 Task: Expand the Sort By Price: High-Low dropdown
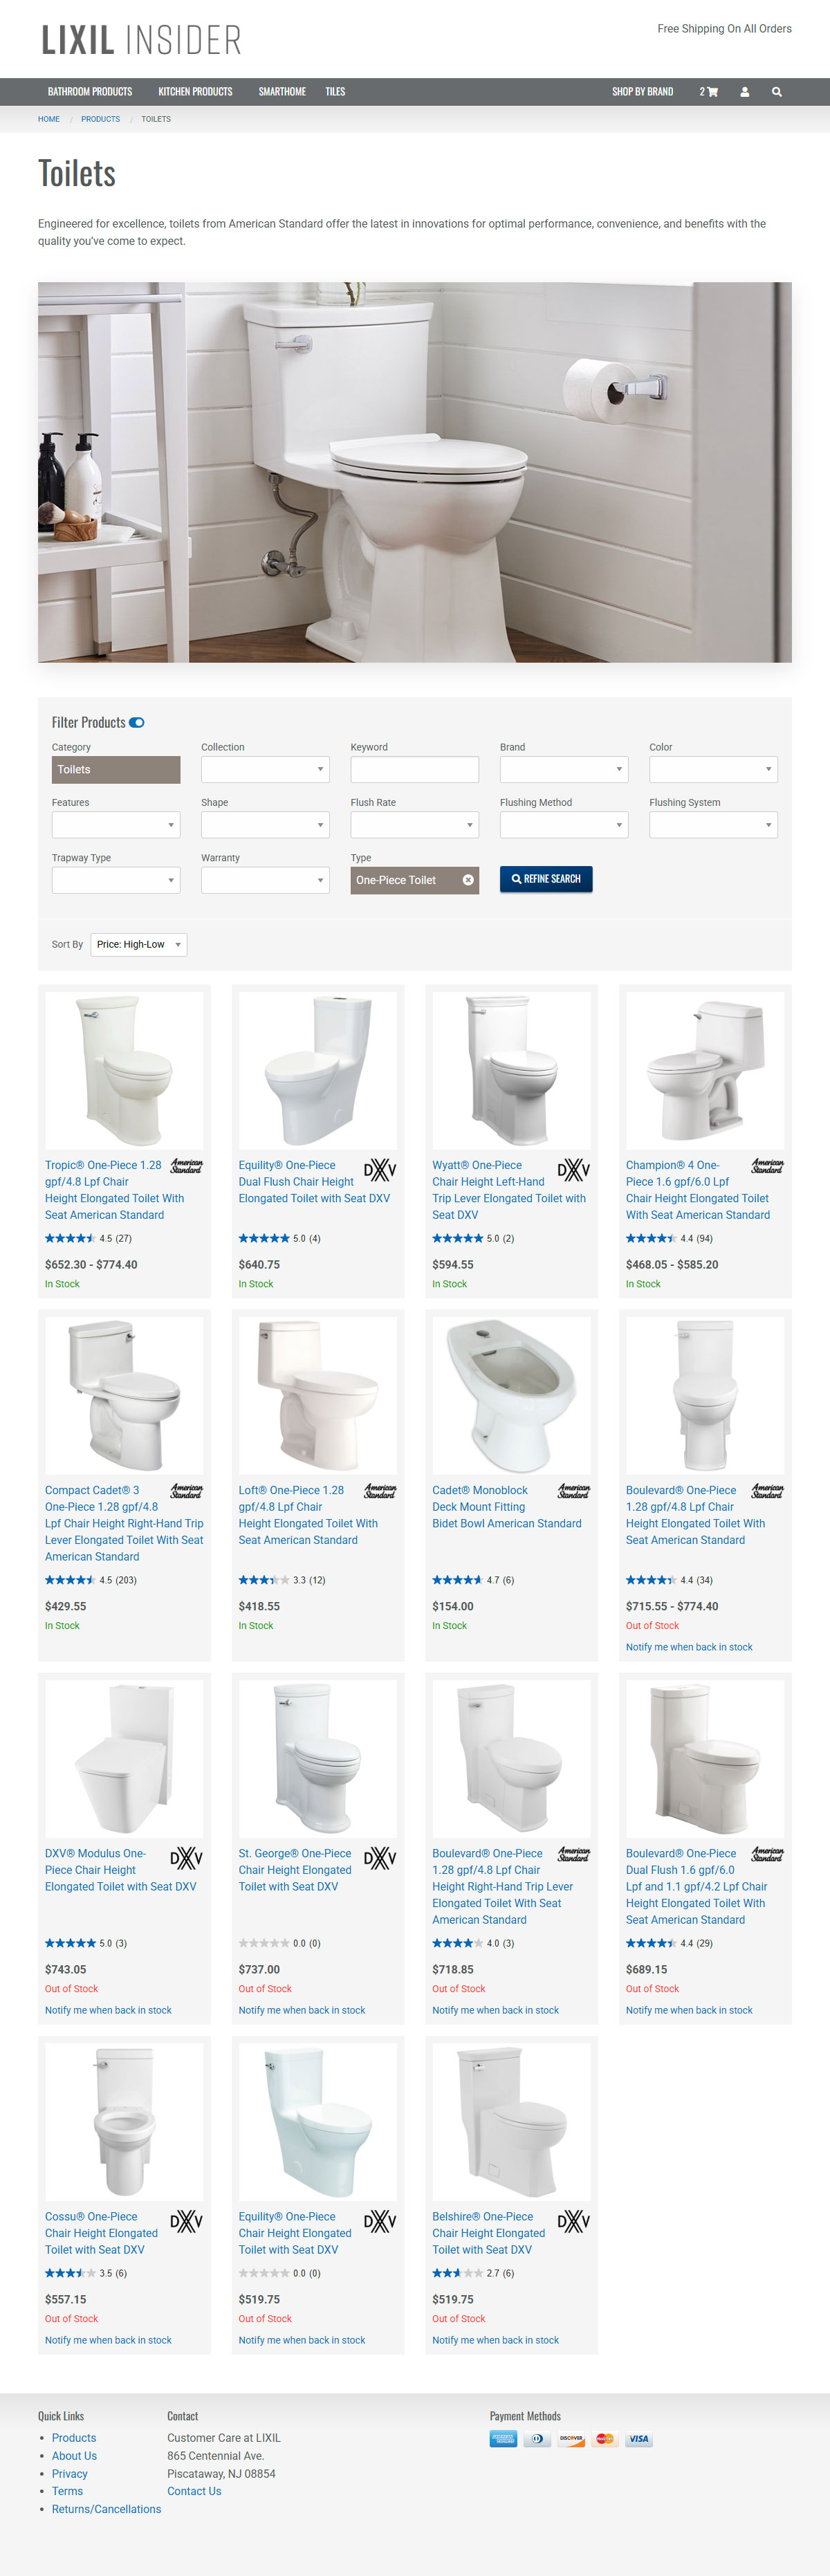[139, 945]
